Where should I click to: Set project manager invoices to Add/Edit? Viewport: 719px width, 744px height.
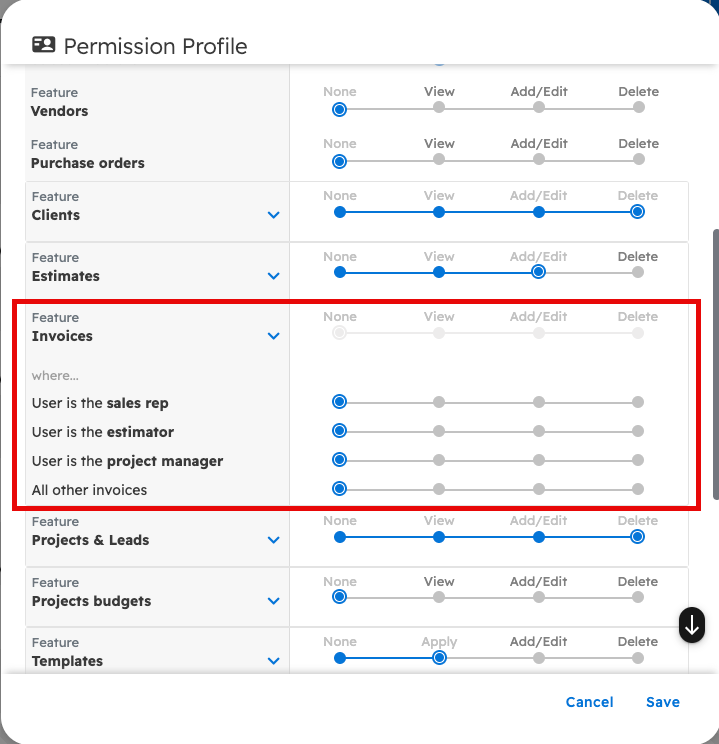tap(539, 460)
